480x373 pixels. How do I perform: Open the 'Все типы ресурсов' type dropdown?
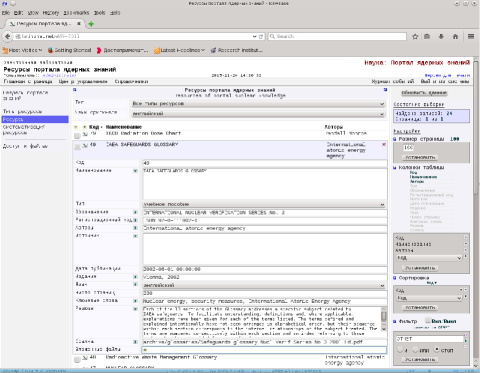[258, 104]
